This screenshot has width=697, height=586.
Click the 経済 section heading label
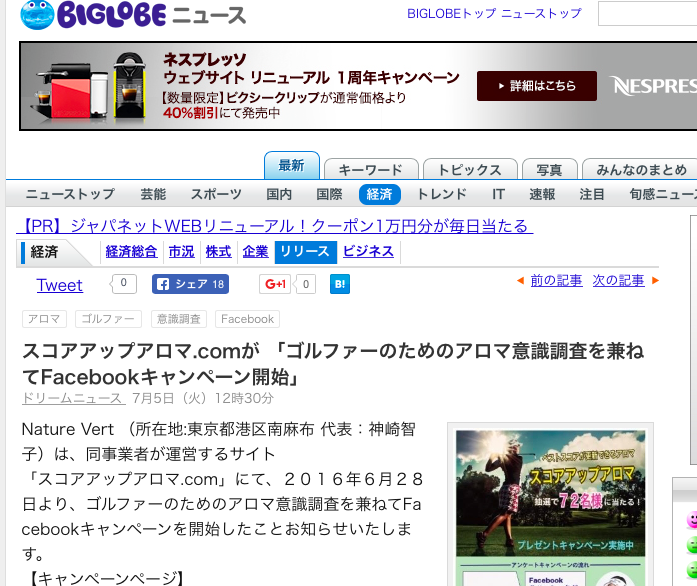44,252
